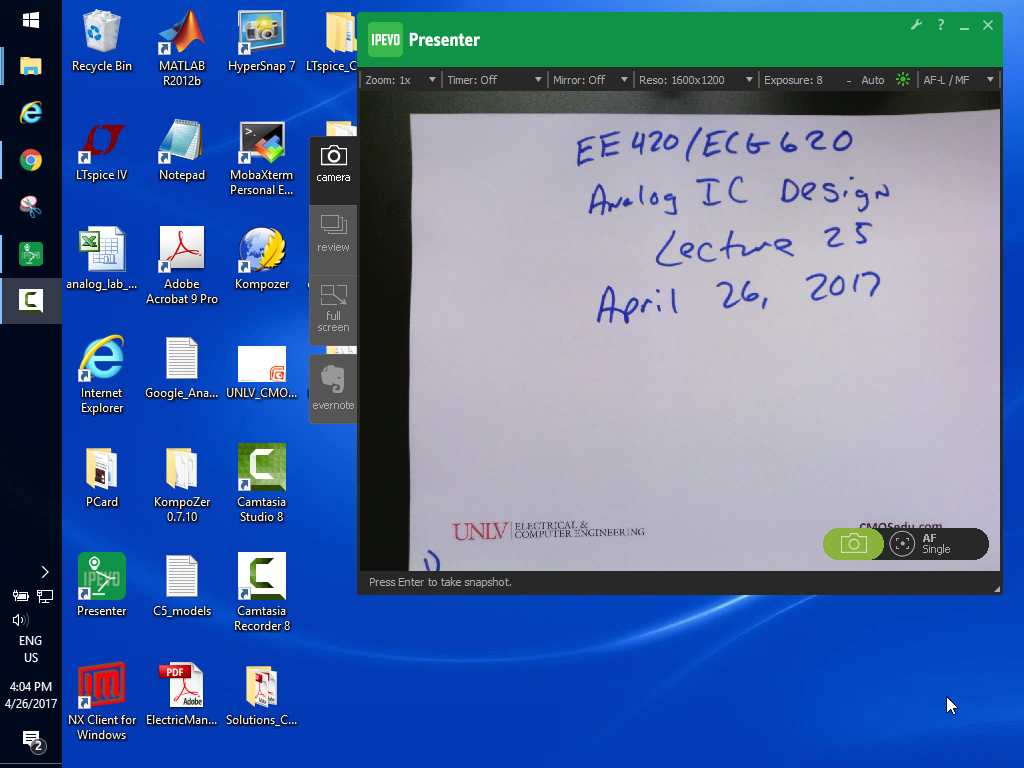
Task: Launch Camtasia Recorder 8
Action: pos(261,593)
